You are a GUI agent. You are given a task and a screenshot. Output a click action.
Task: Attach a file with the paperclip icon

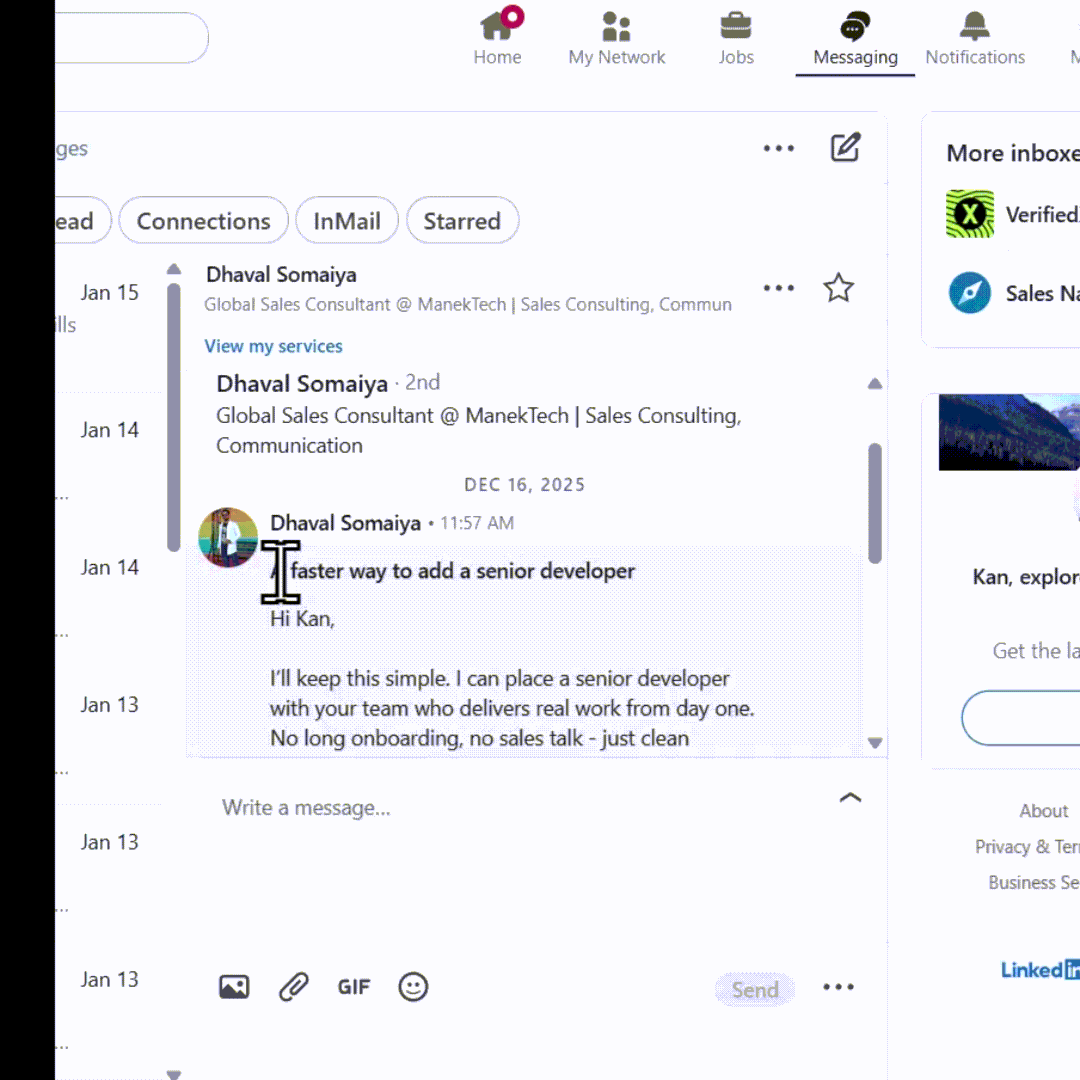(293, 987)
